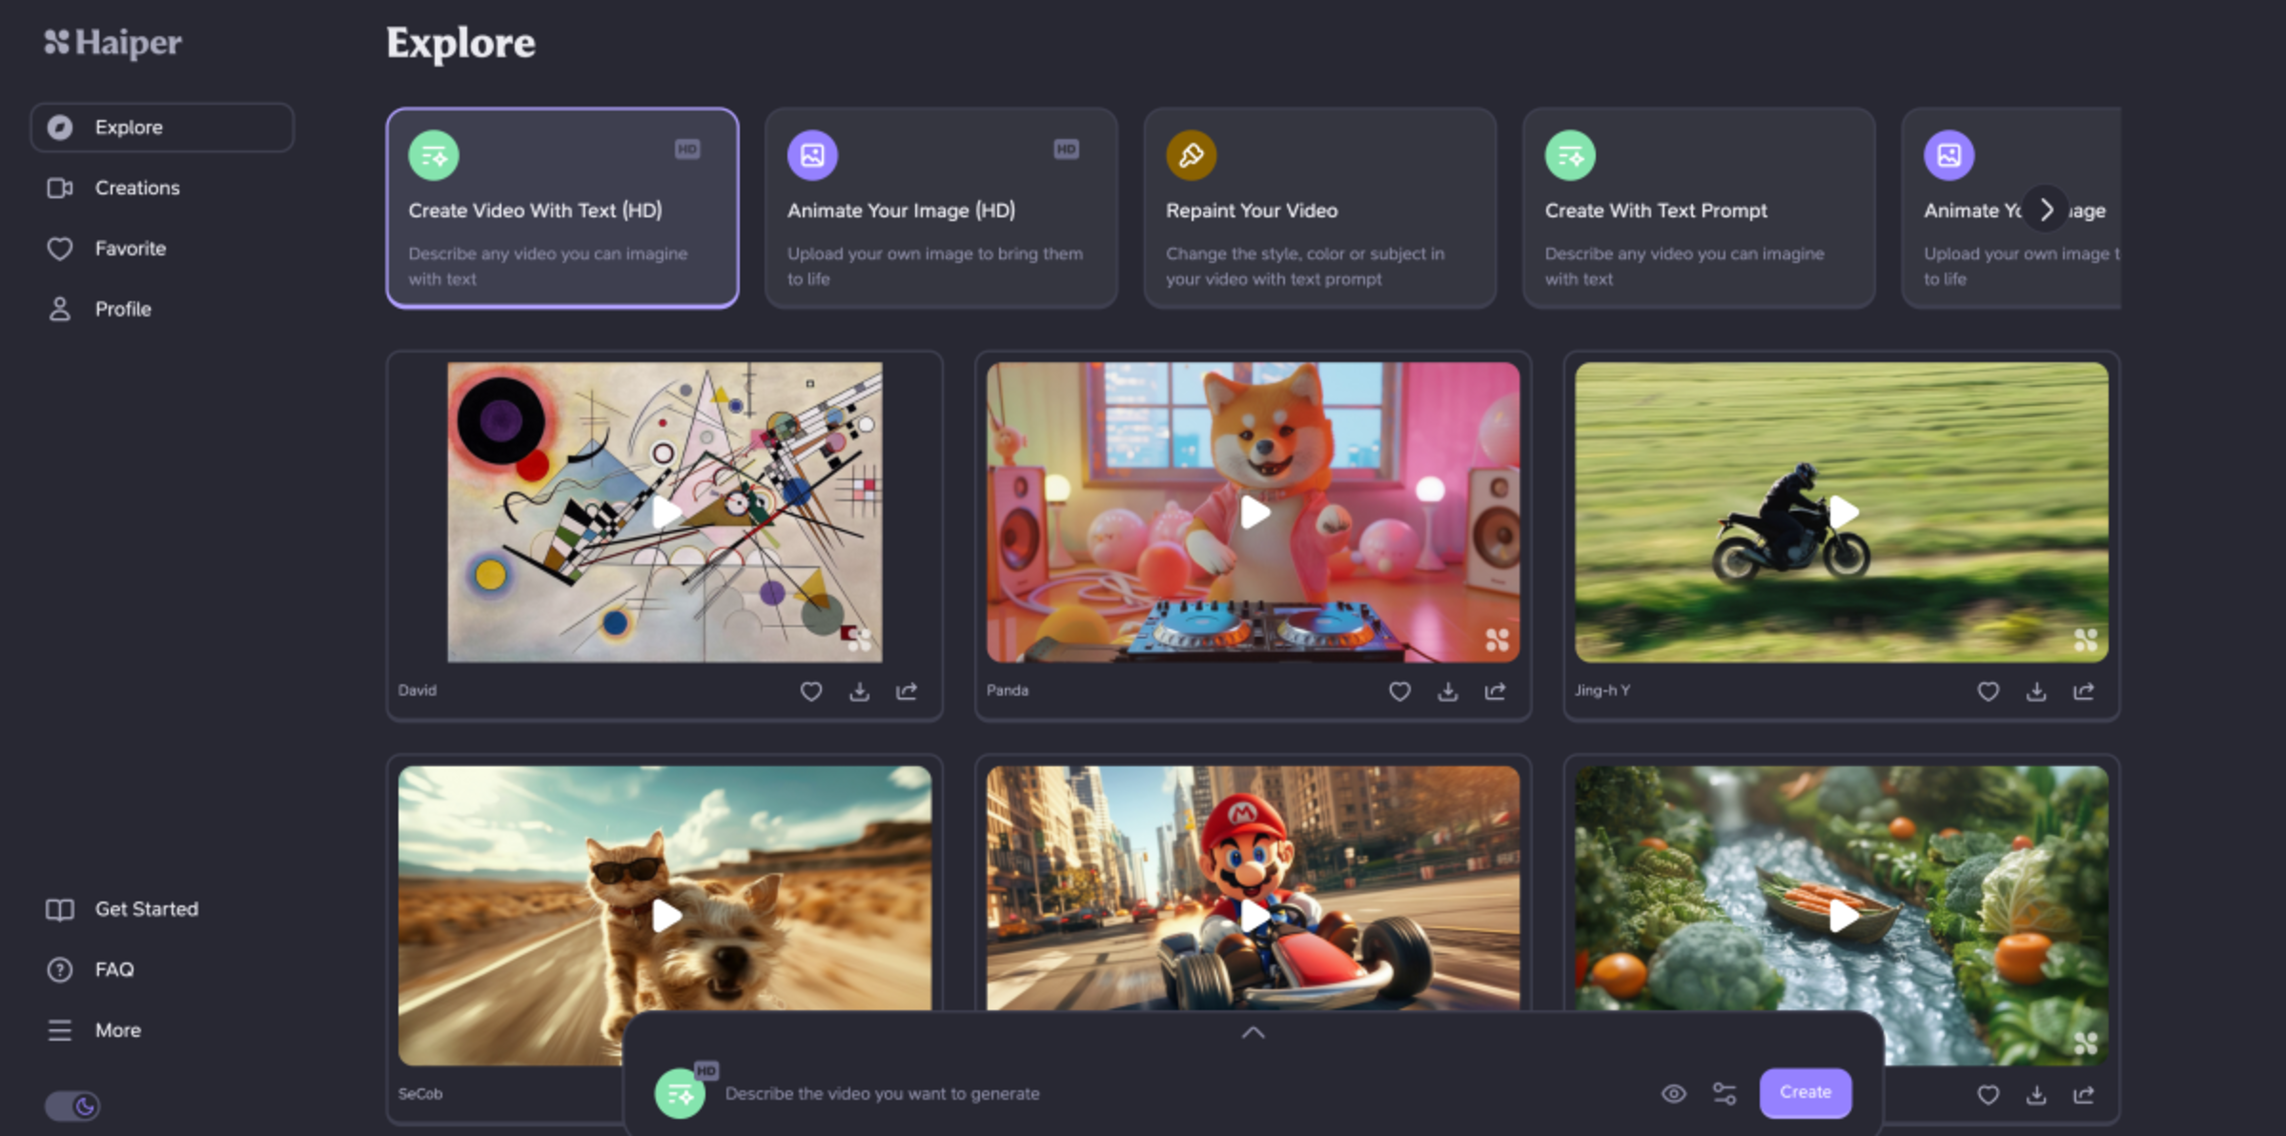
Task: Open the settings sliders icon in prompt bar
Action: coord(1724,1093)
